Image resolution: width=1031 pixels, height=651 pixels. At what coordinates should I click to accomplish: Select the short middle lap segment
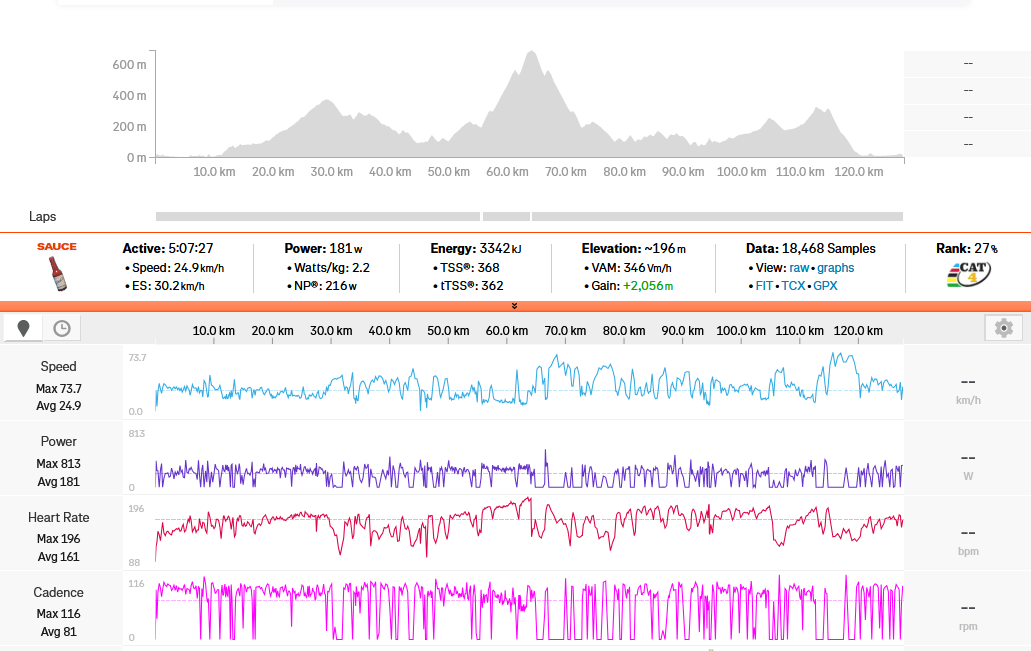click(506, 216)
